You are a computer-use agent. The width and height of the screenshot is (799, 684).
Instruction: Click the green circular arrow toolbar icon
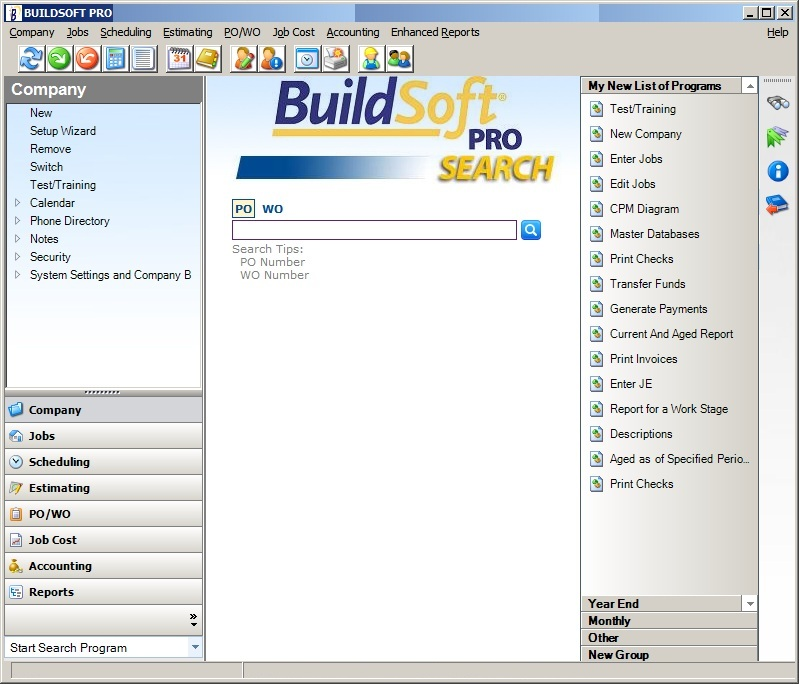pos(59,59)
